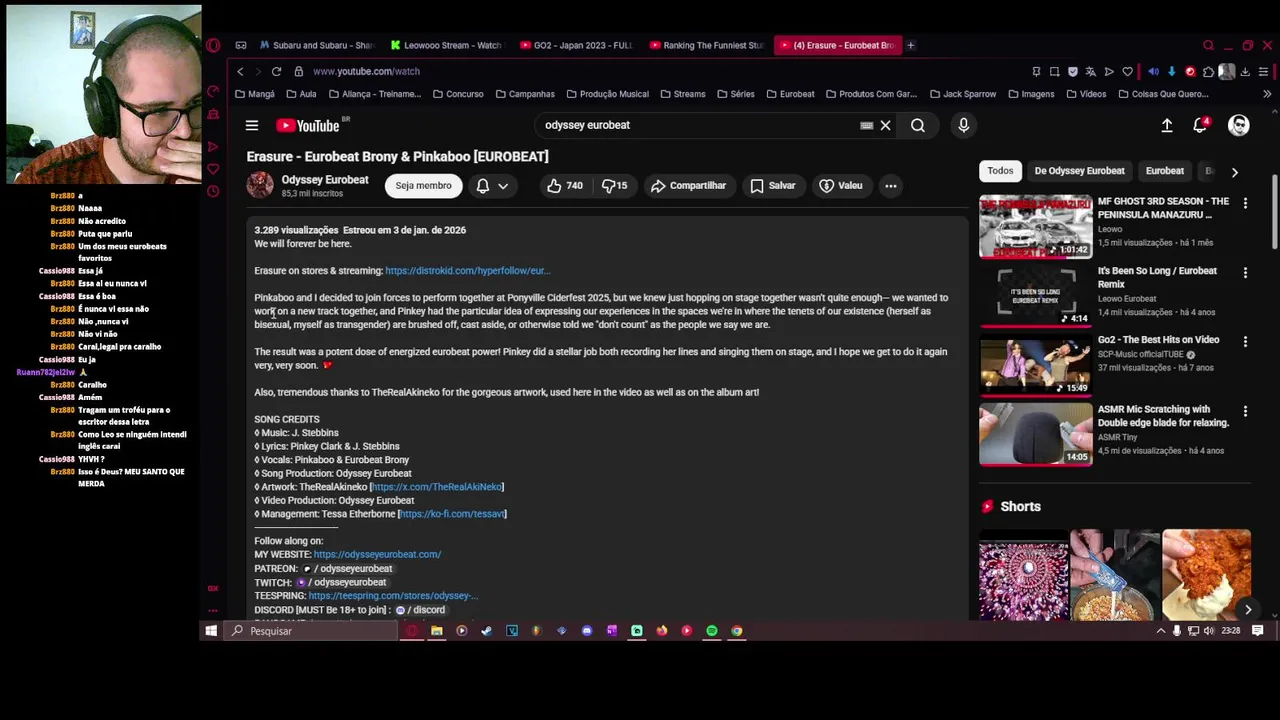Open options for ASMR Mic Scratching video
The width and height of the screenshot is (1280, 720).
tap(1245, 411)
